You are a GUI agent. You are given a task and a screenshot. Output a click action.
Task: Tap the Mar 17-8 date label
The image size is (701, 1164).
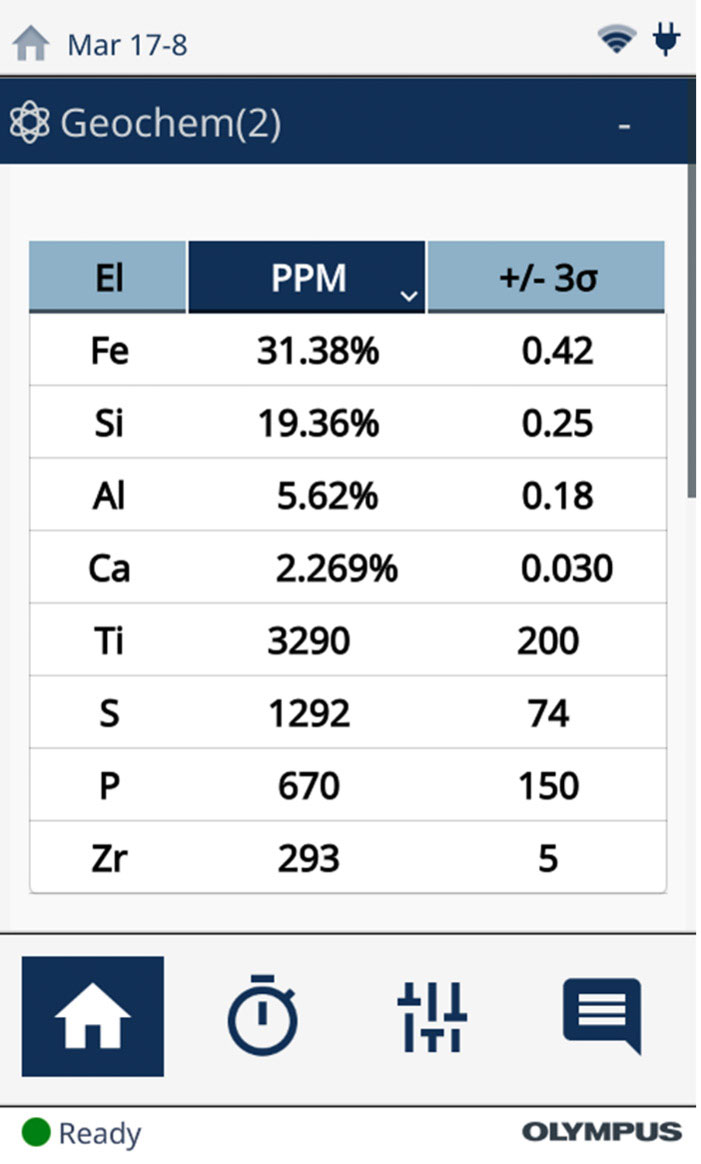pyautogui.click(x=127, y=45)
